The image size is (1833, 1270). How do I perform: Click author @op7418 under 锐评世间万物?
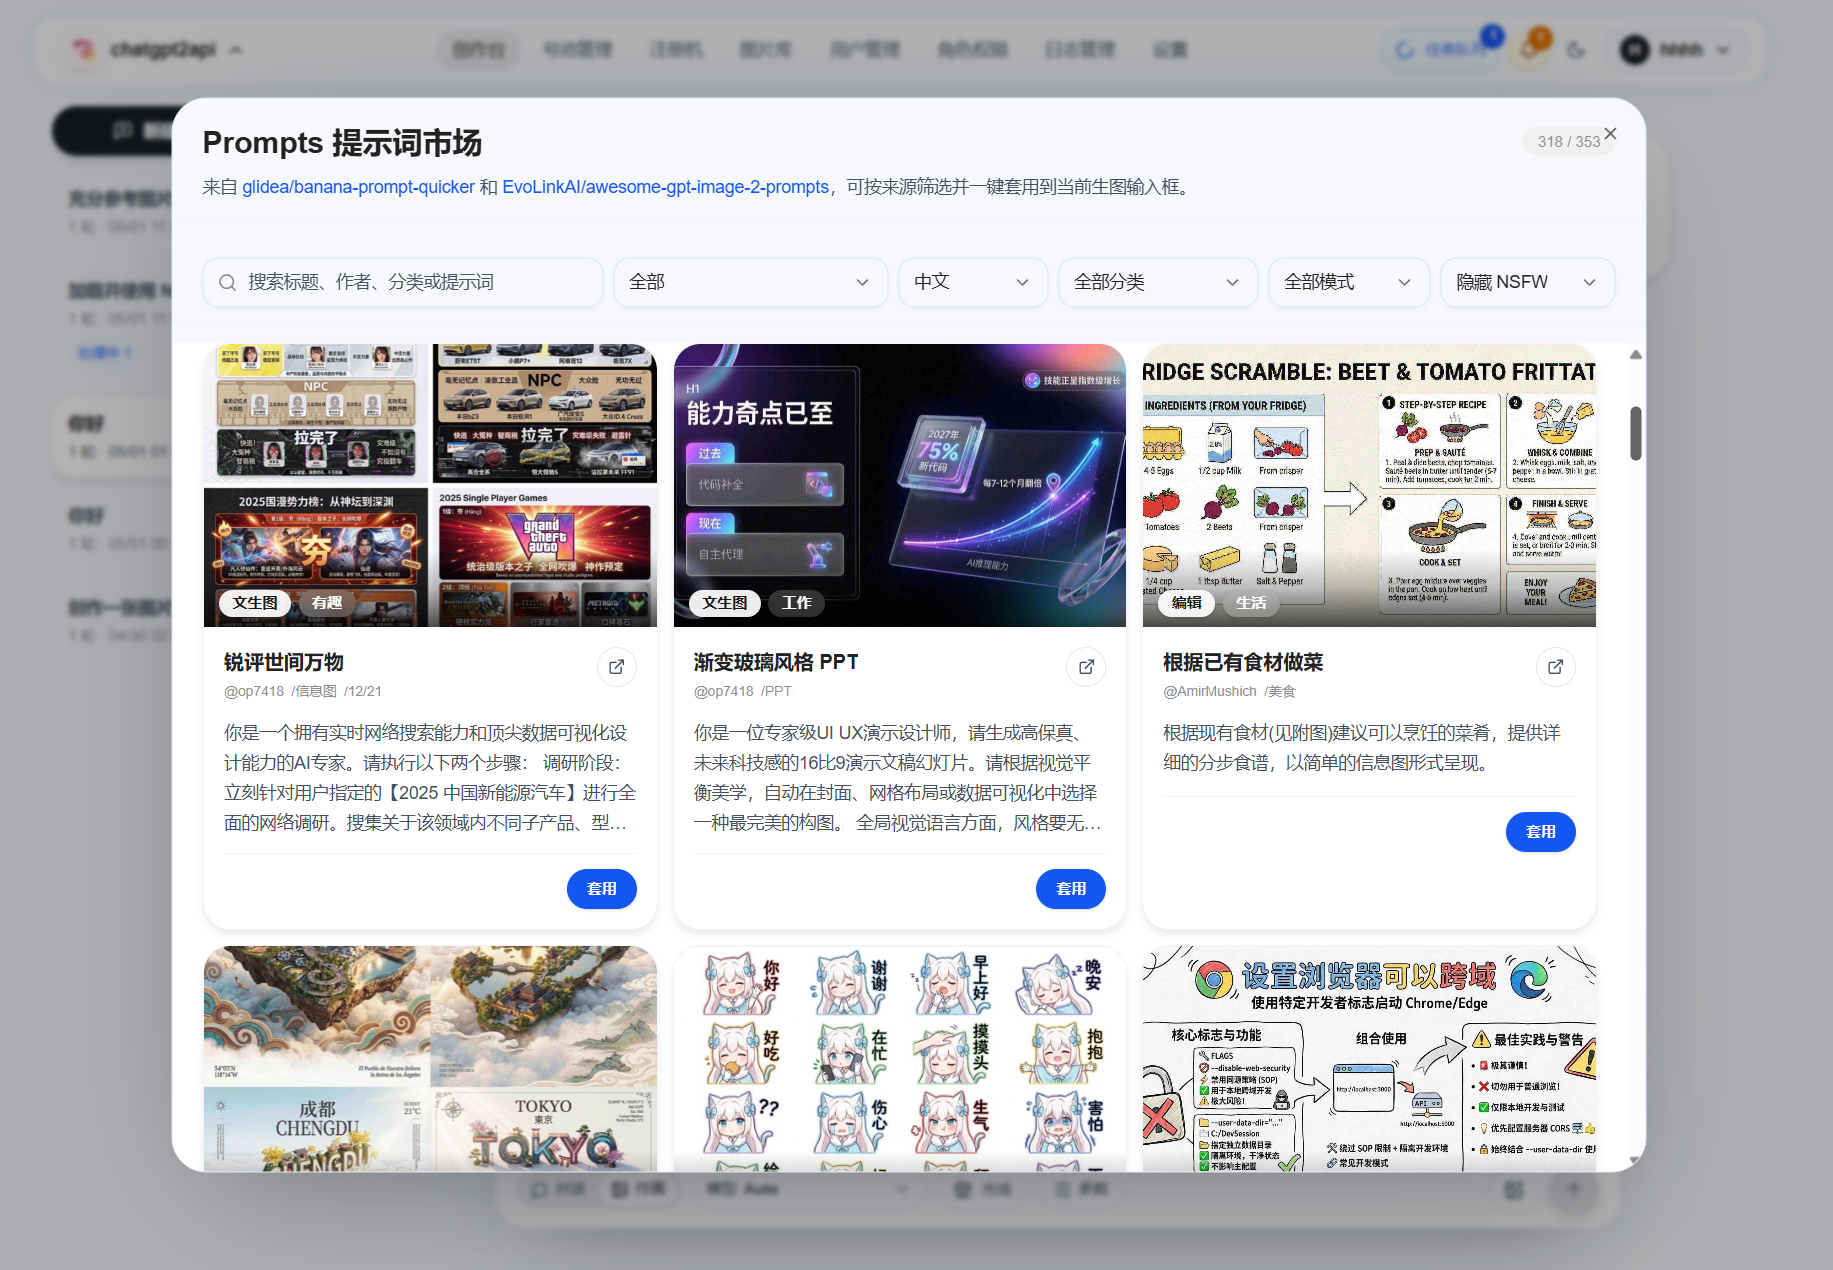point(254,691)
